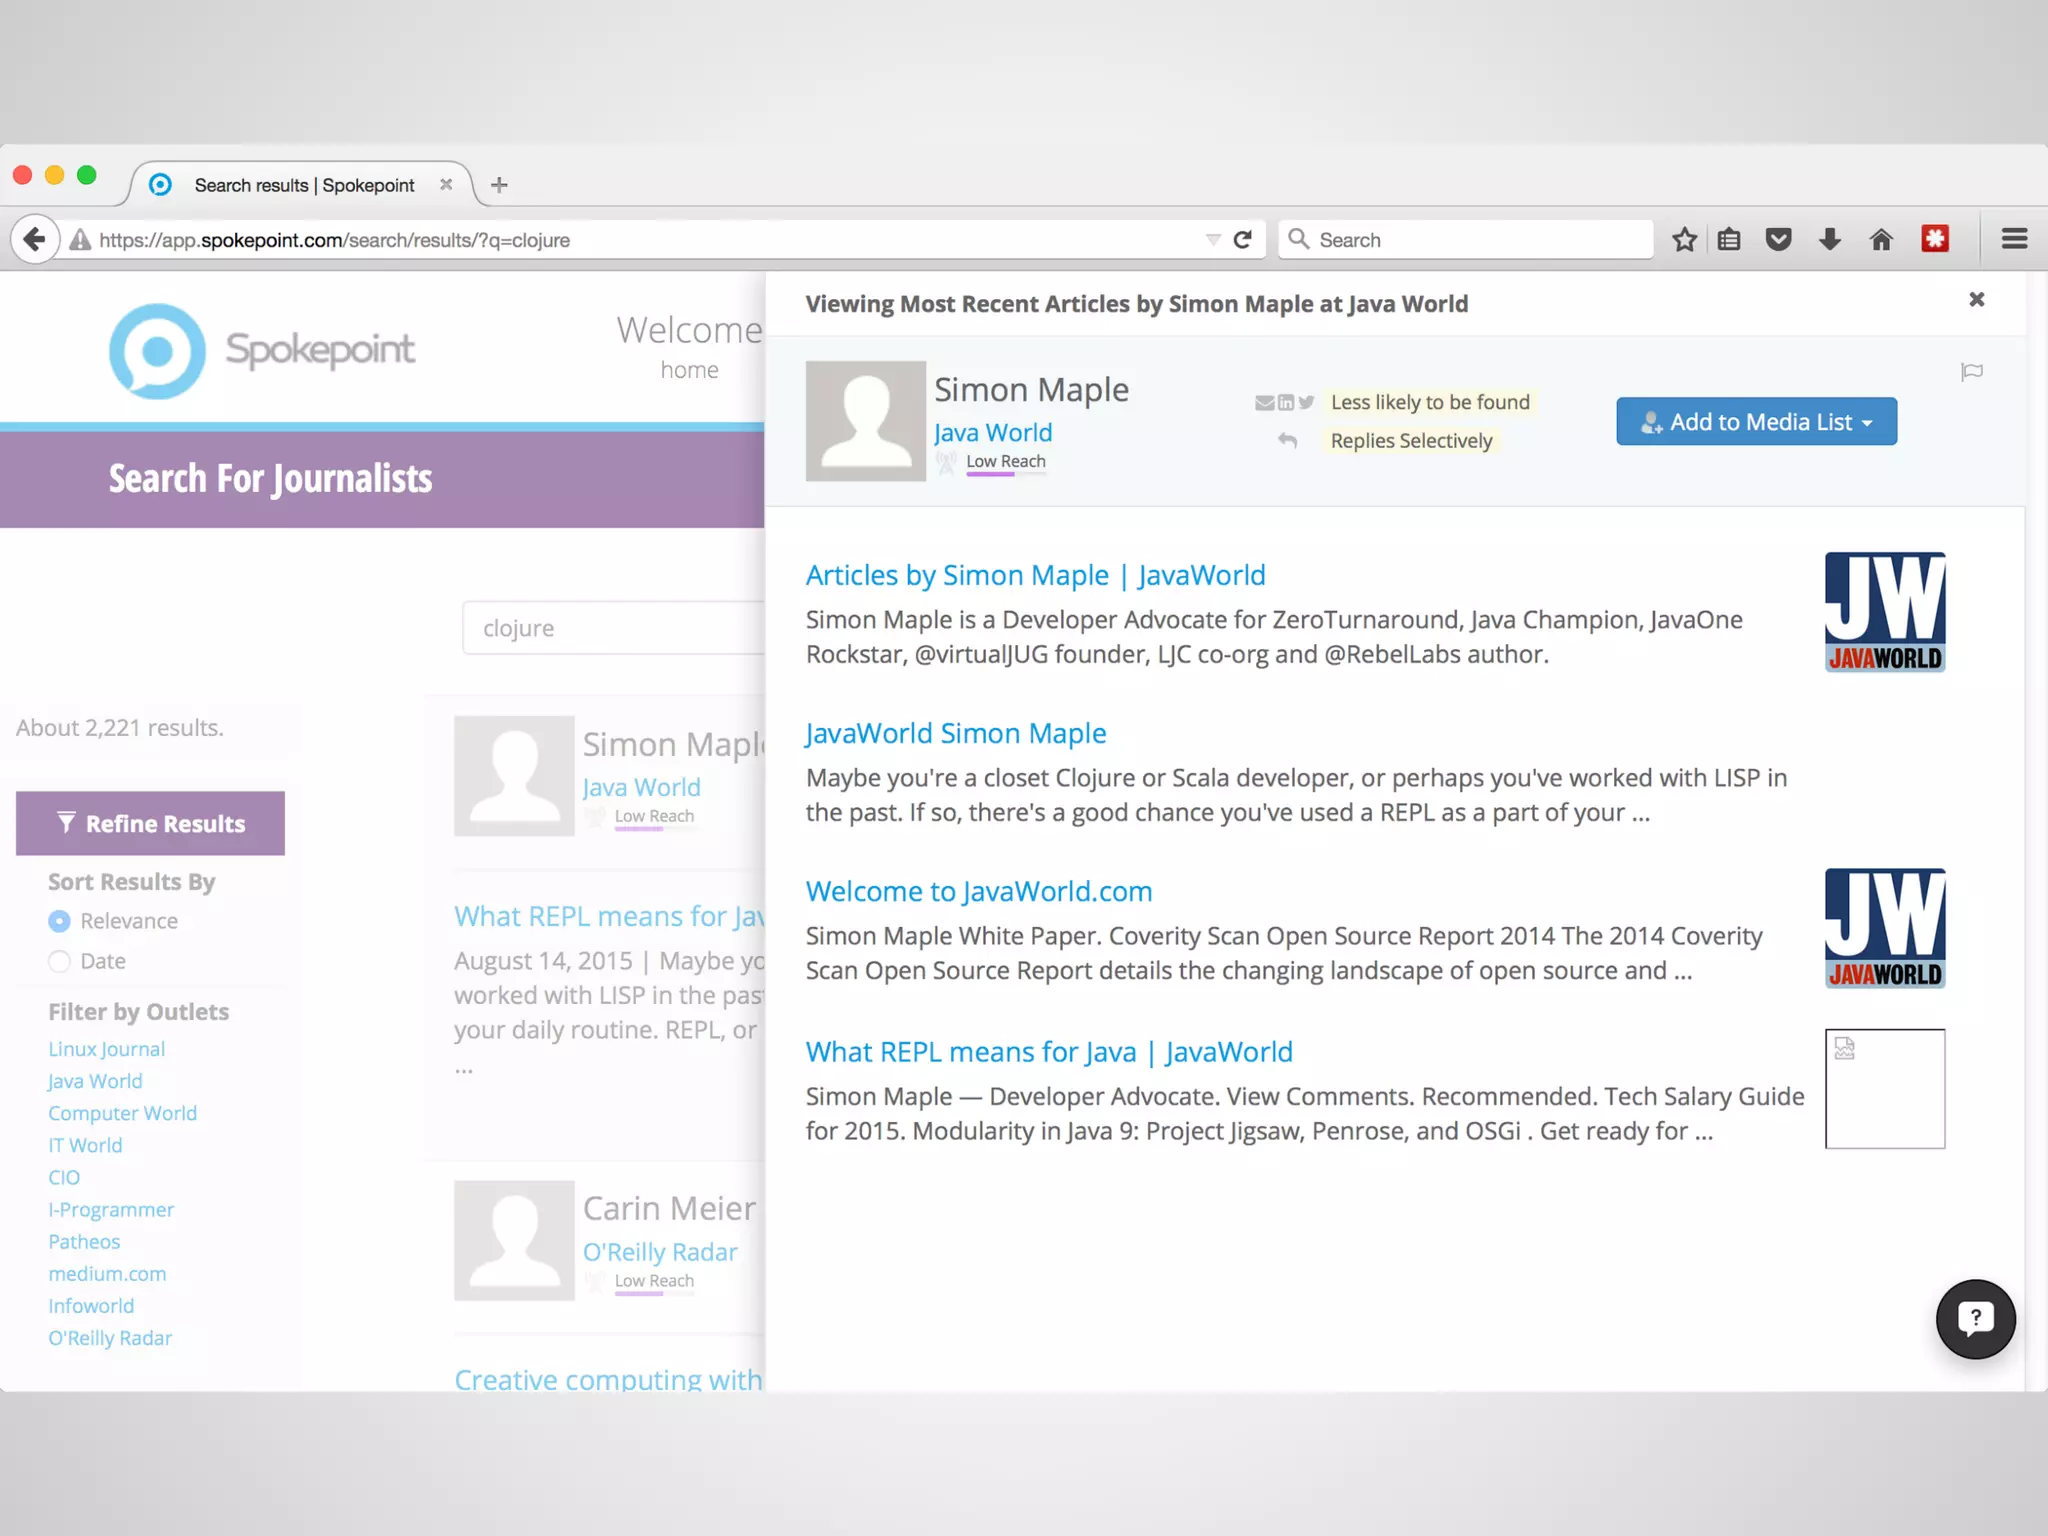2048x1536 pixels.
Task: Open the Add to Media List dropdown
Action: [1756, 422]
